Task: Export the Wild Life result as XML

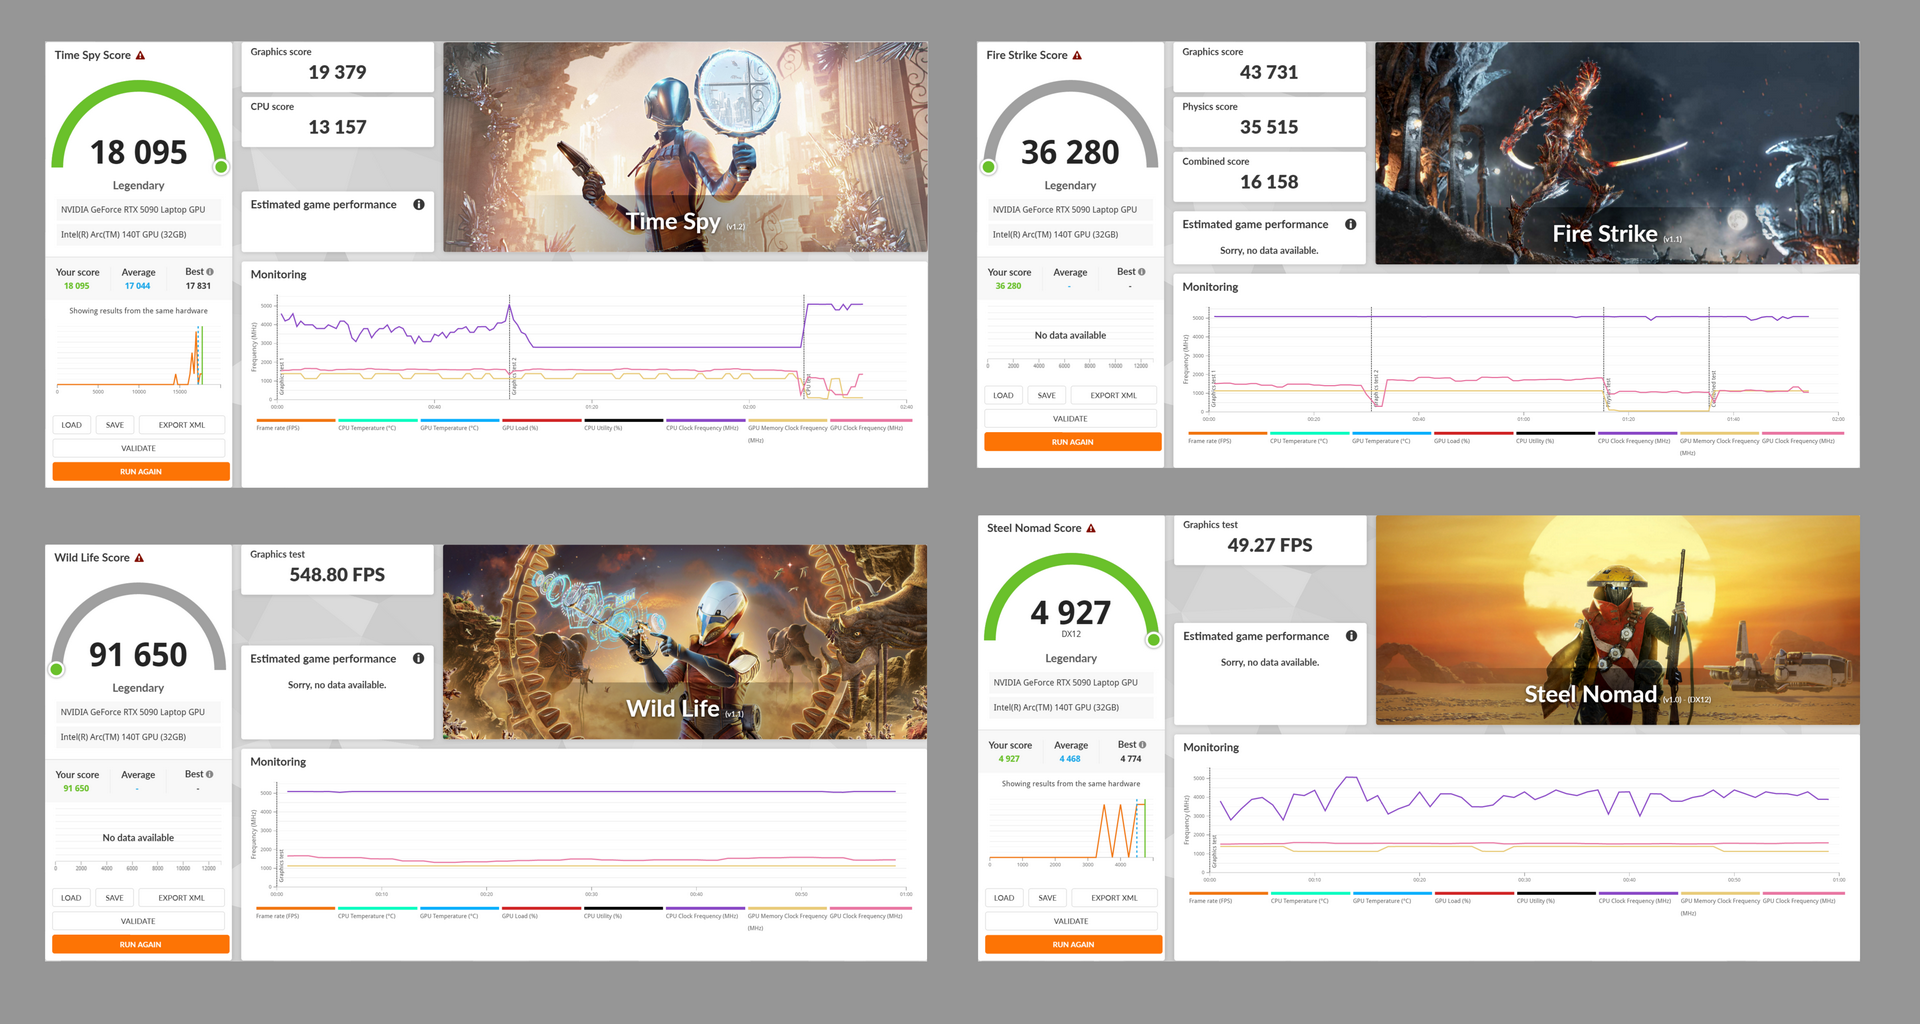Action: [x=182, y=898]
